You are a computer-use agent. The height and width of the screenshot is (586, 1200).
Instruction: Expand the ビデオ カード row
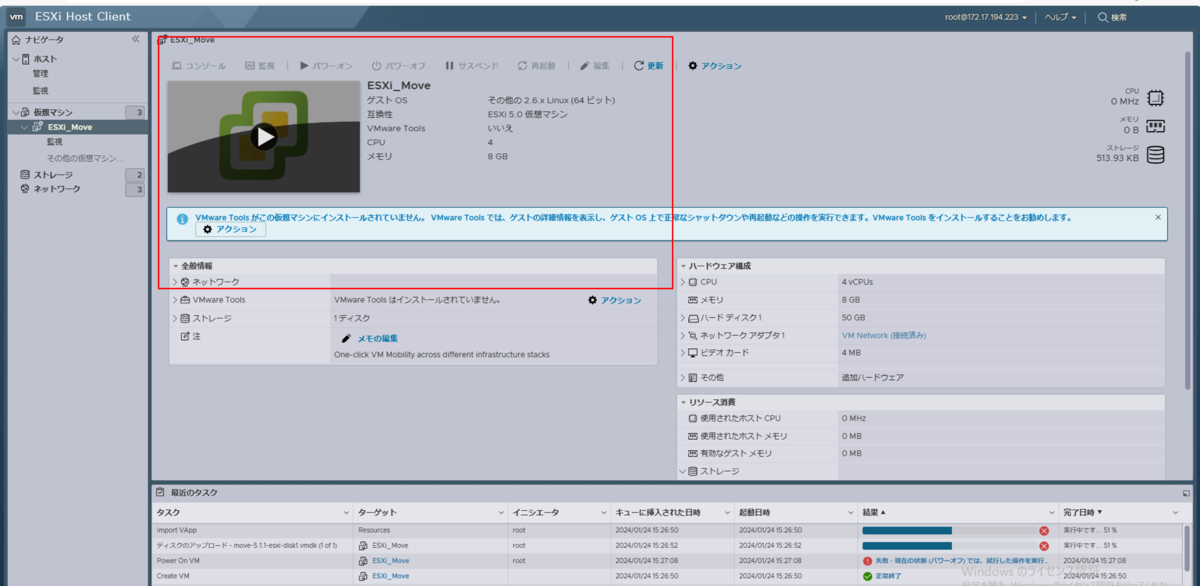pyautogui.click(x=682, y=353)
